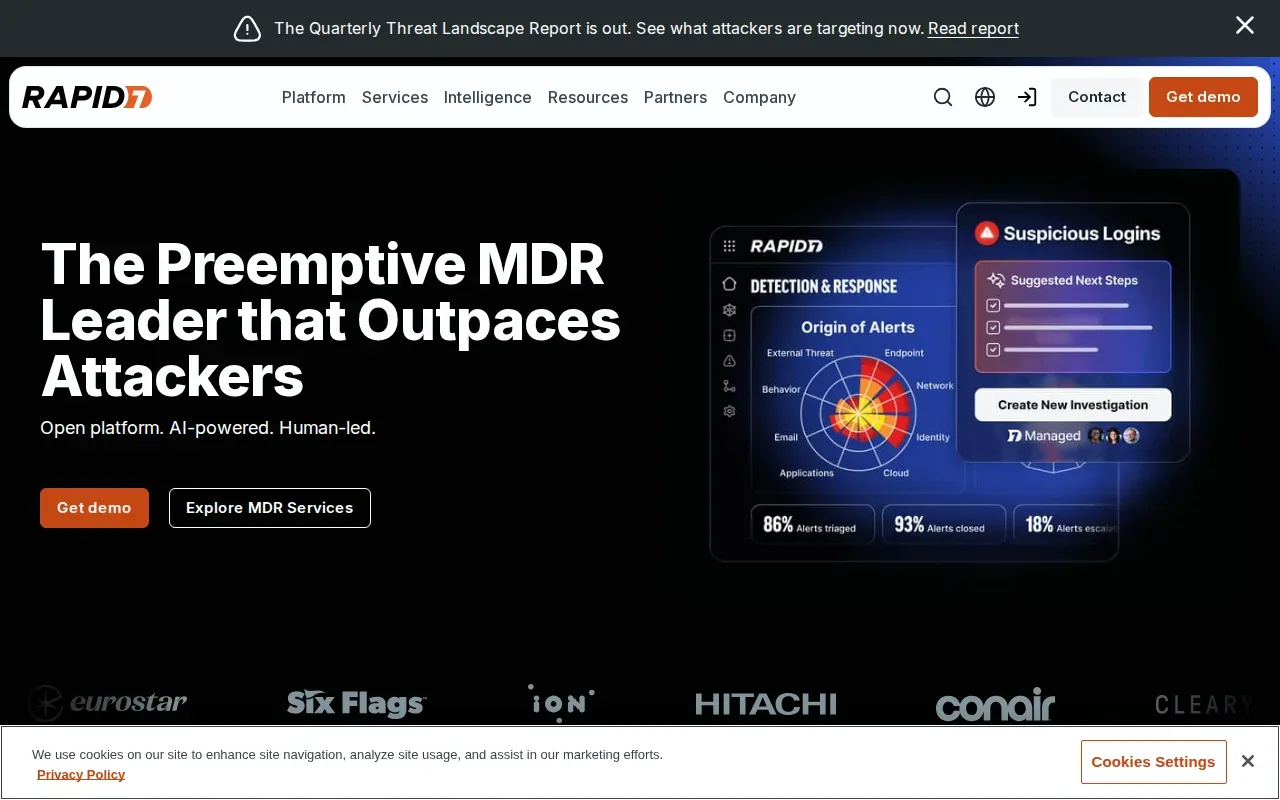Click the sign-in arrow icon

tap(1027, 97)
